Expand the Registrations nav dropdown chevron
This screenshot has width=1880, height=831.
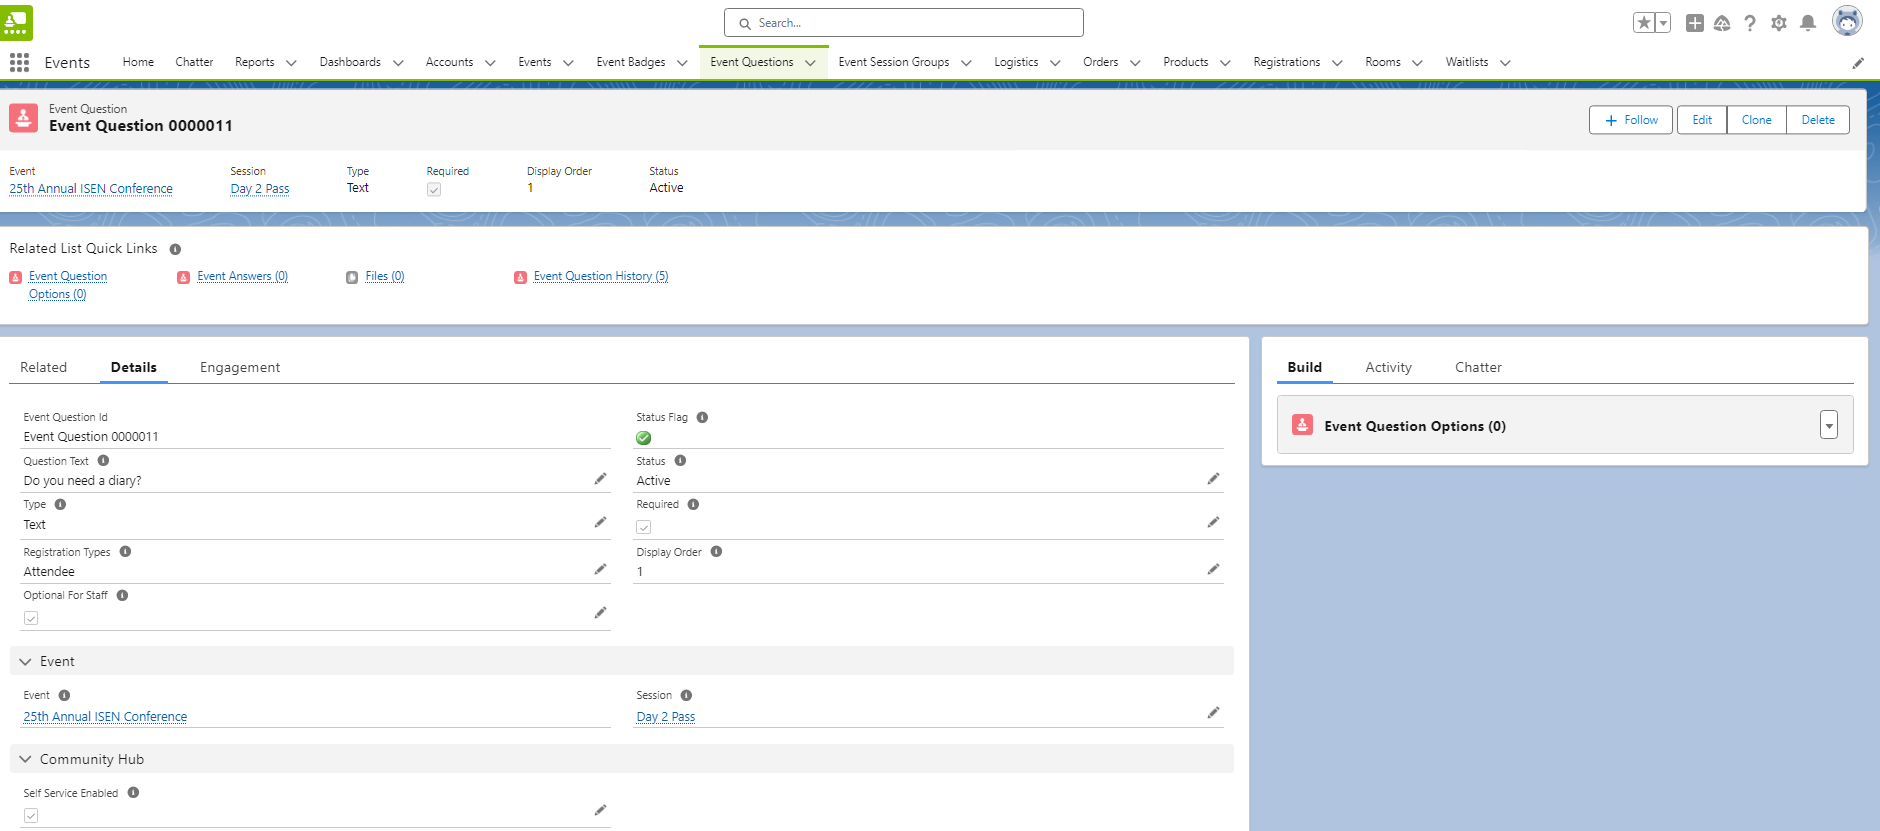(1337, 63)
